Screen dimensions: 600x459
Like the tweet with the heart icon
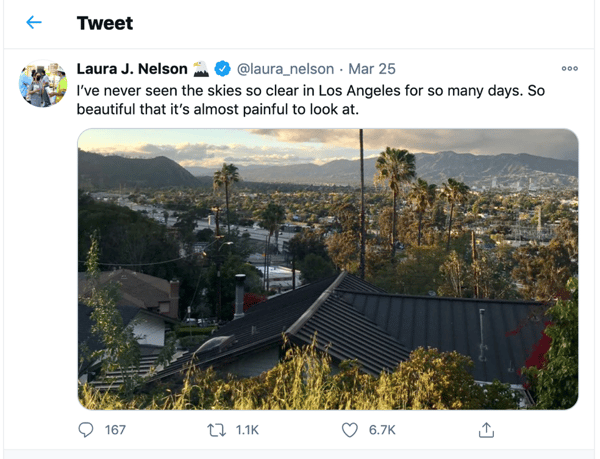click(x=350, y=430)
